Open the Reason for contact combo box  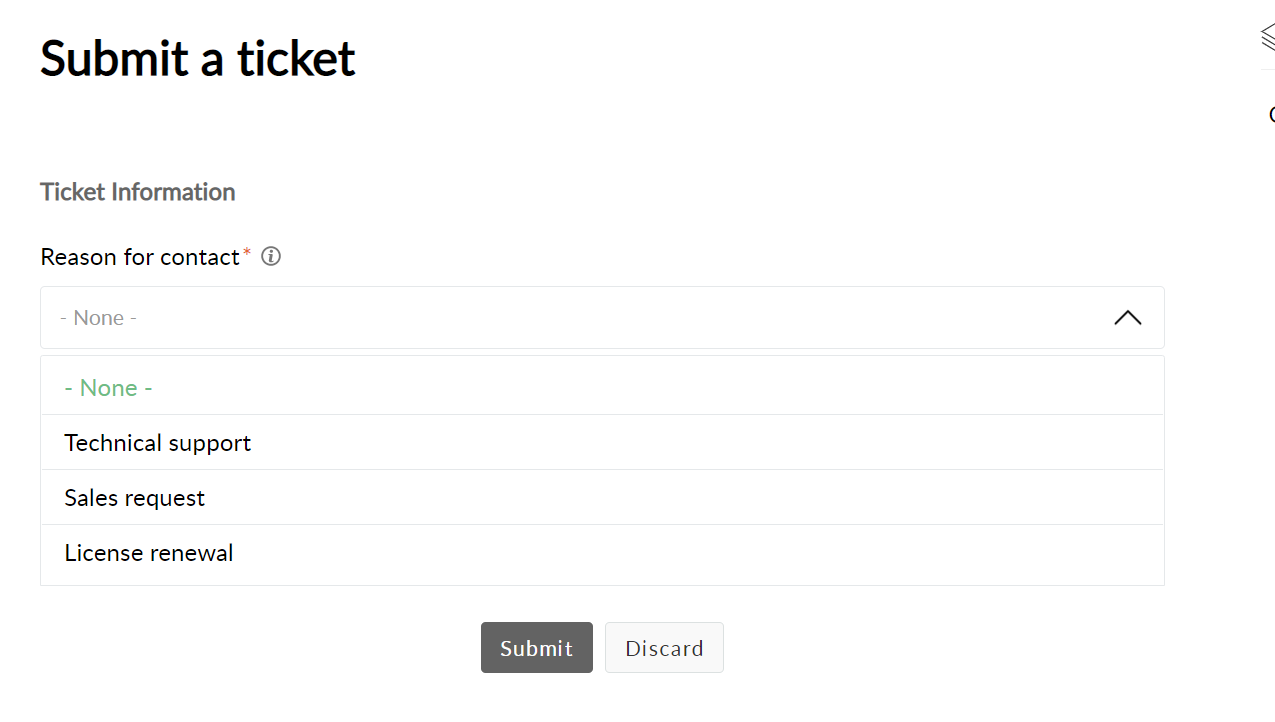point(602,318)
